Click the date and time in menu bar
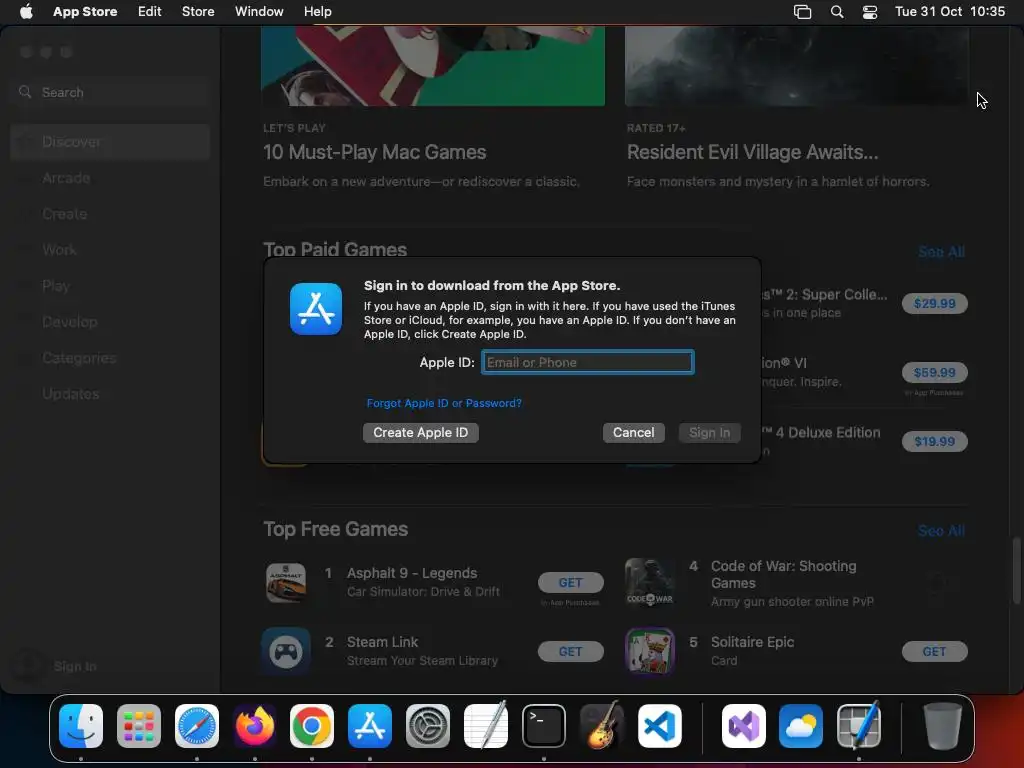The height and width of the screenshot is (768, 1024). point(950,12)
